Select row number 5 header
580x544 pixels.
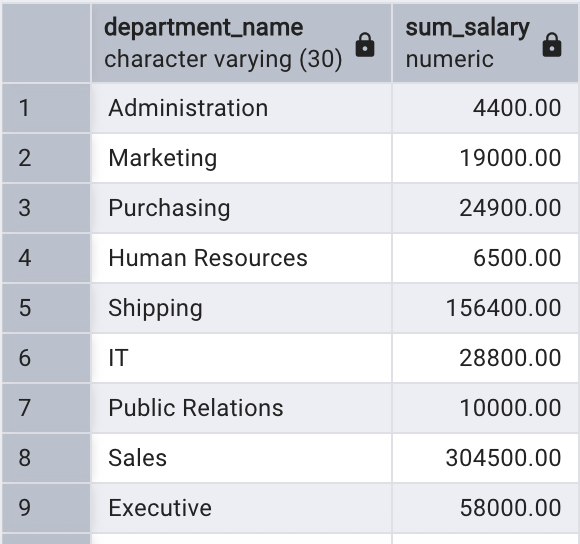pos(46,308)
